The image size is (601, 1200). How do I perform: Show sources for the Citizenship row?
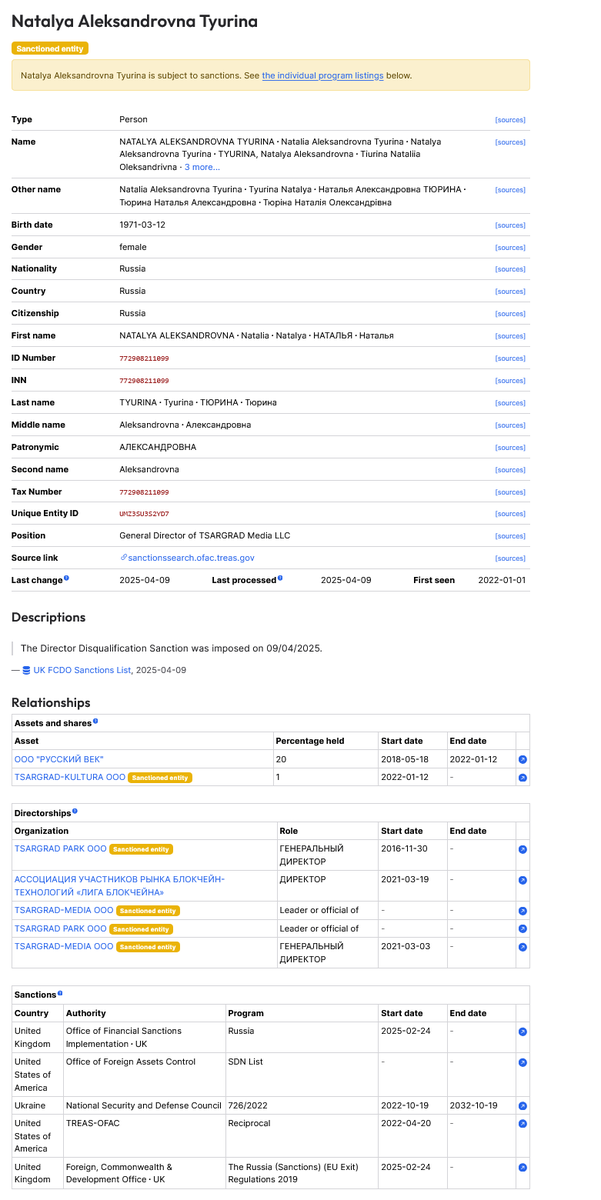510,314
